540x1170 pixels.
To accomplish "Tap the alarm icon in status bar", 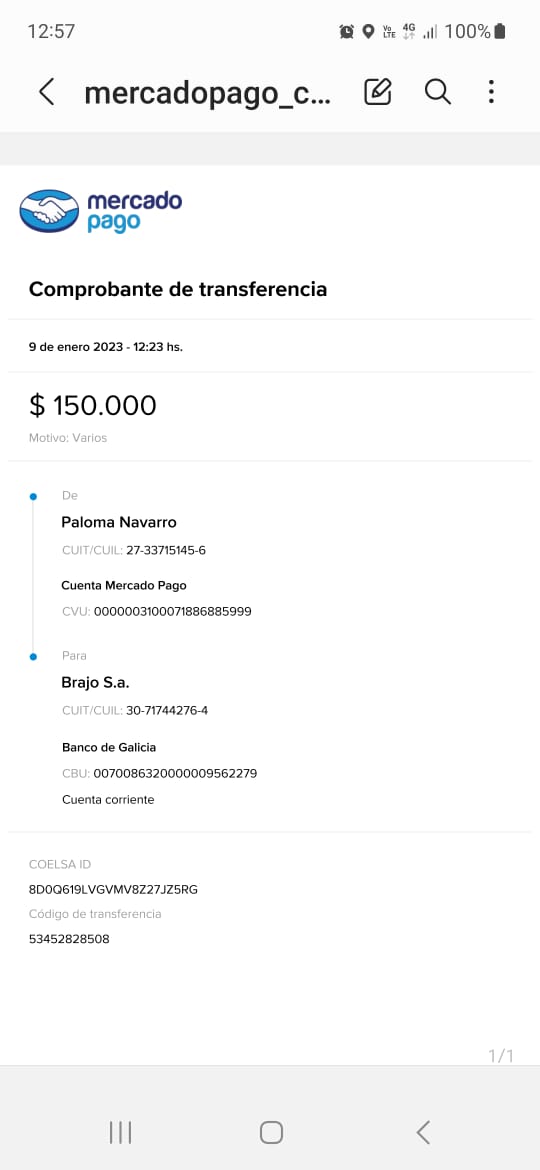I will [347, 31].
